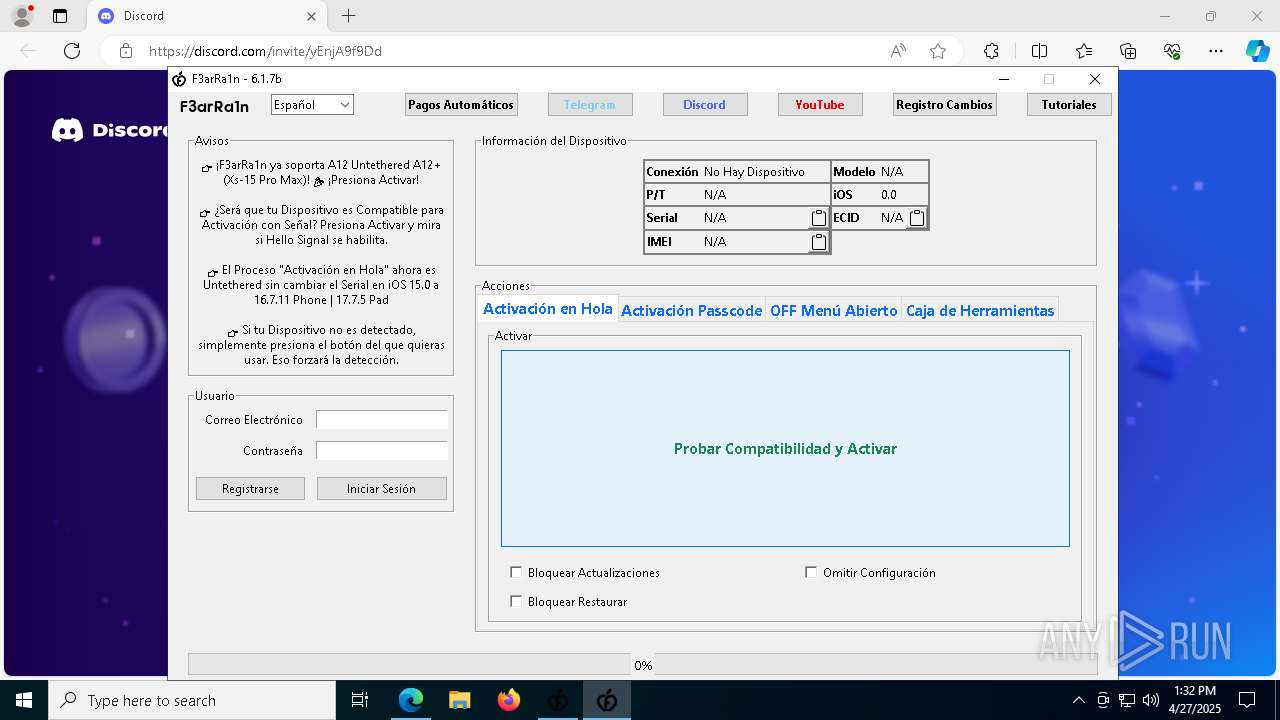Click the Registrarse button
1280x720 pixels.
250,488
